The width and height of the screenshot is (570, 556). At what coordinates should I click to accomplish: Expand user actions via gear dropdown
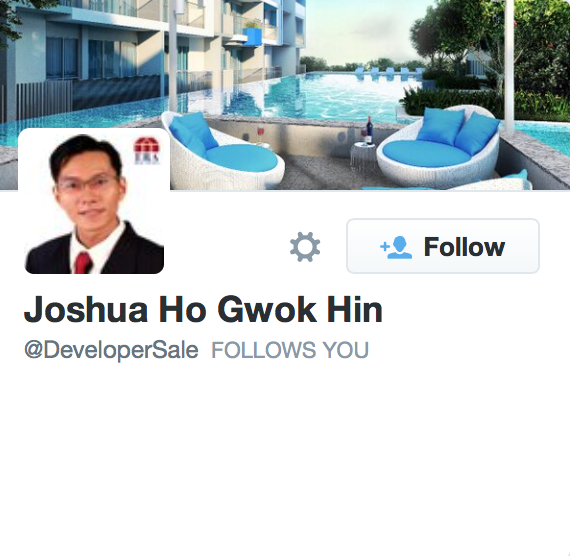[x=305, y=247]
